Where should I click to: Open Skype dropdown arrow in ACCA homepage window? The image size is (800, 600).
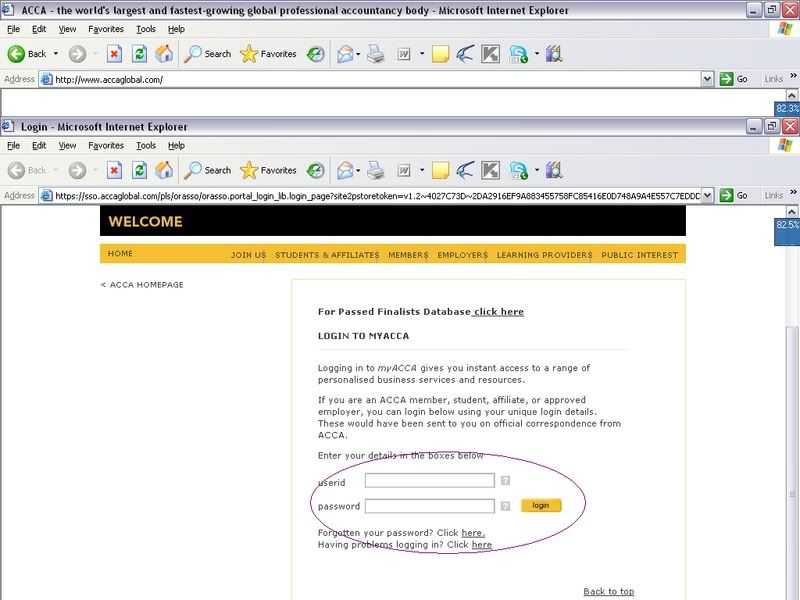pos(537,54)
